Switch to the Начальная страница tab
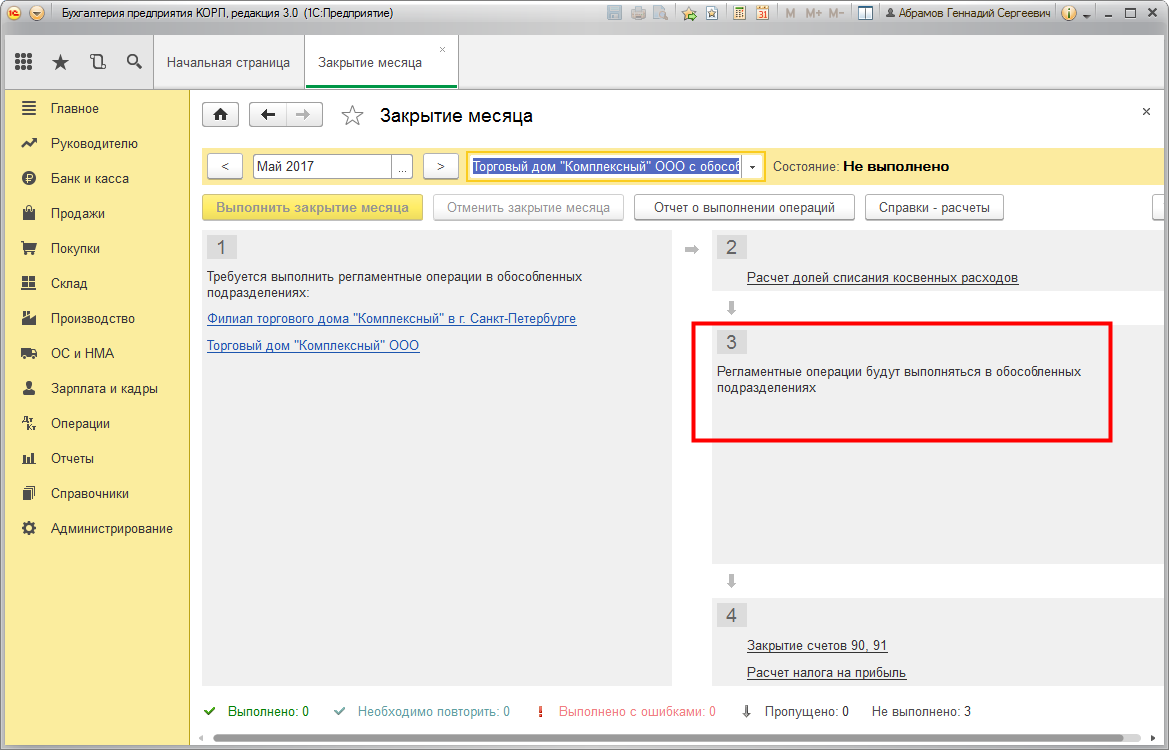The image size is (1169, 750). click(228, 63)
